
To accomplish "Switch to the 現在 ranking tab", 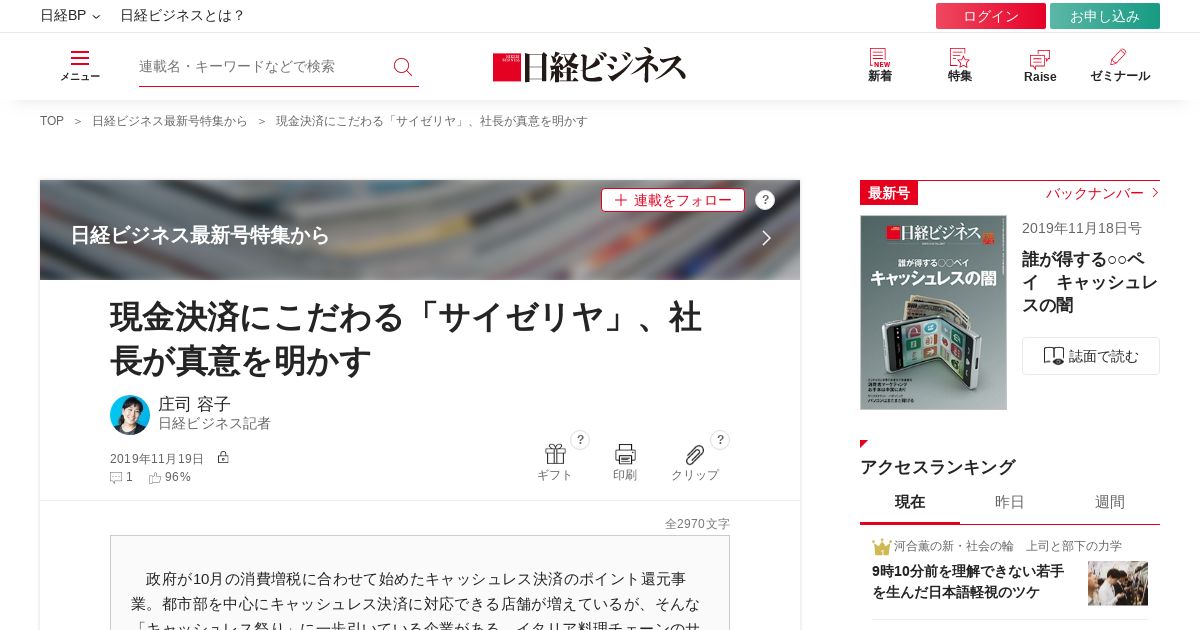I will click(x=910, y=502).
